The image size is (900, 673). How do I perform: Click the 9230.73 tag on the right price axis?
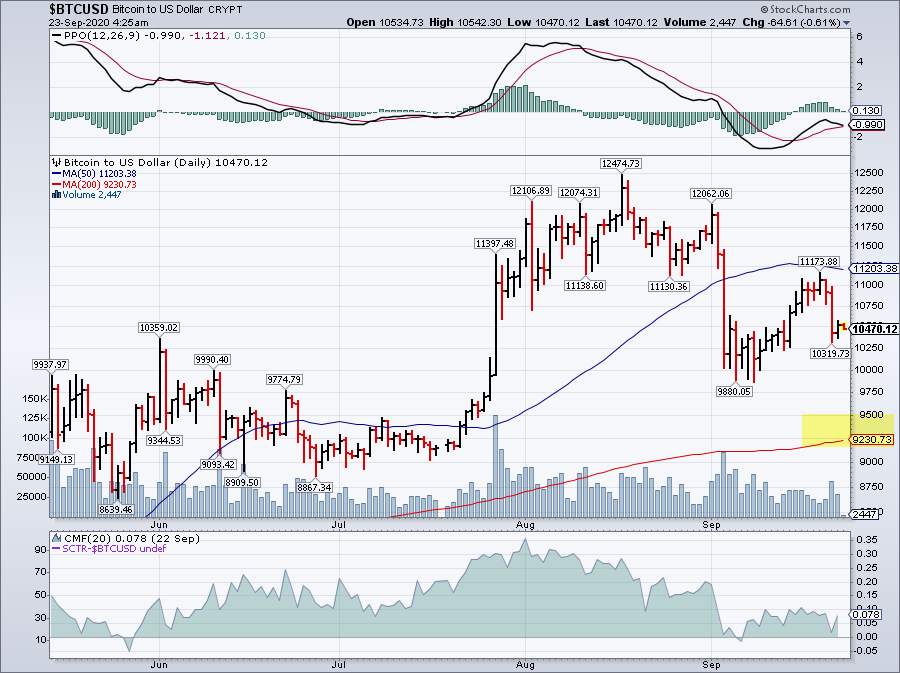coord(872,439)
